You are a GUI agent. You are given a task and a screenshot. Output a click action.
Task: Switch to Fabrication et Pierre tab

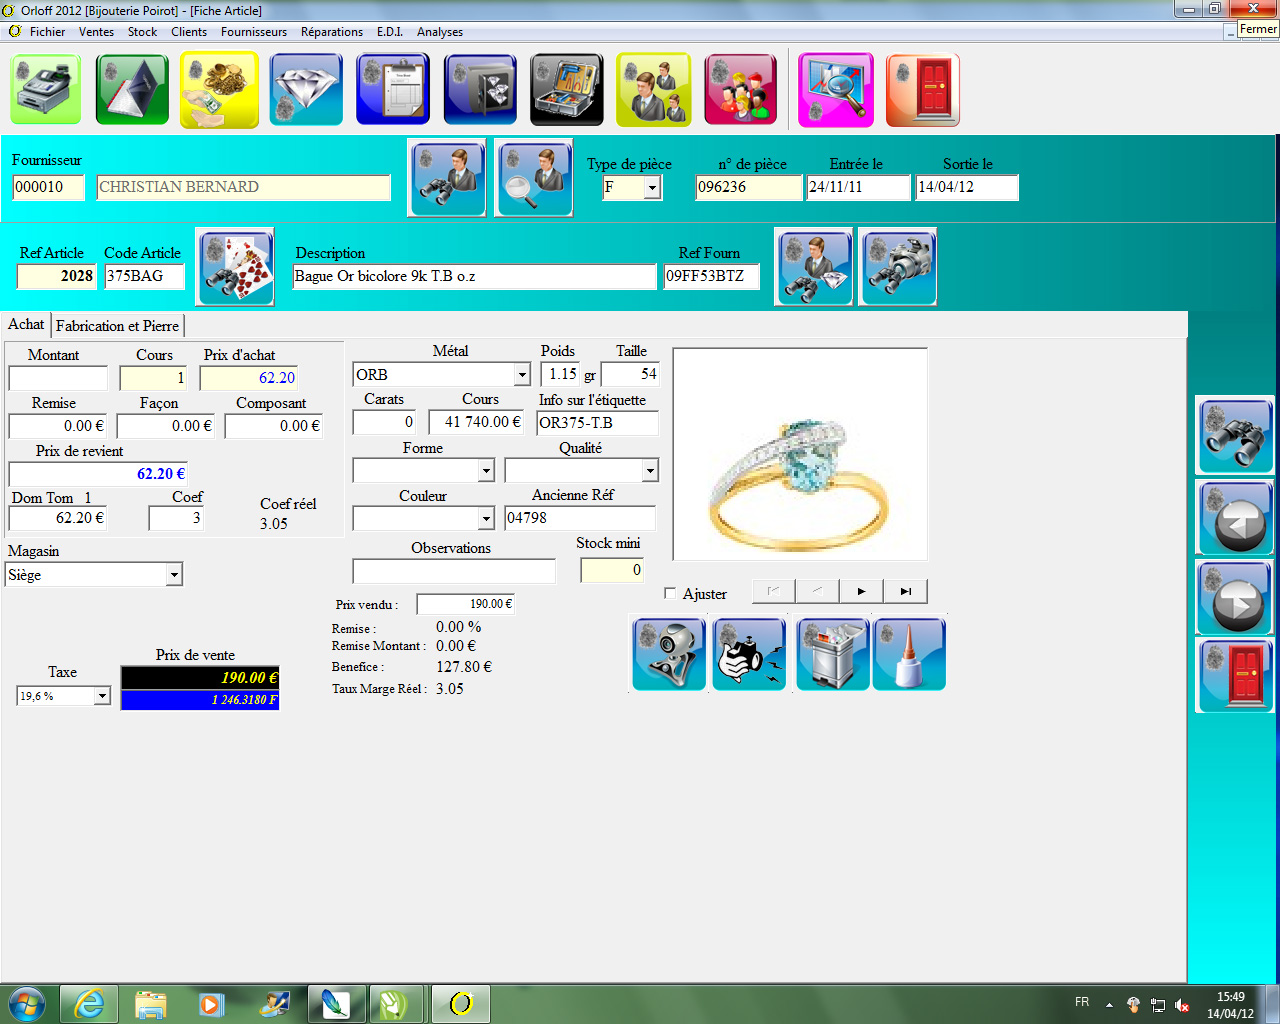117,326
